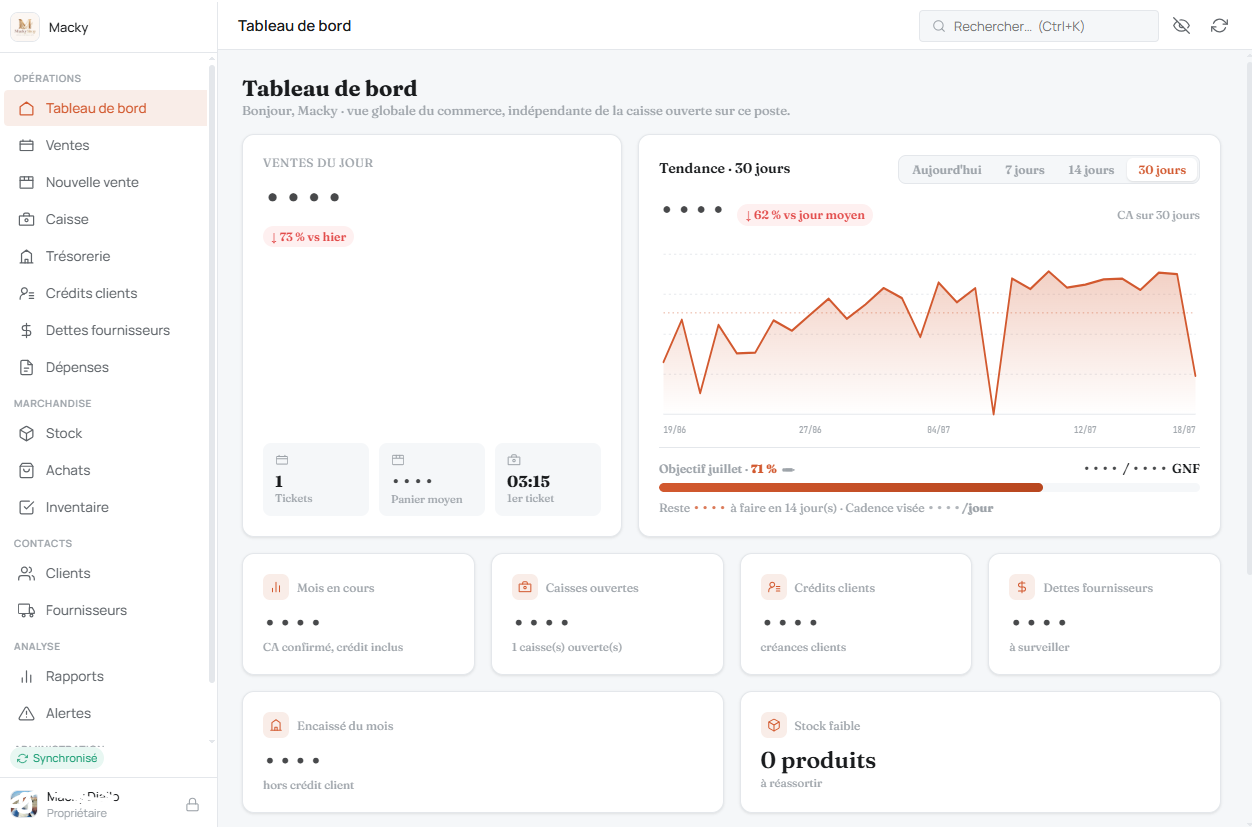Click the Dépenses document icon
Image resolution: width=1252 pixels, height=827 pixels.
pos(27,367)
